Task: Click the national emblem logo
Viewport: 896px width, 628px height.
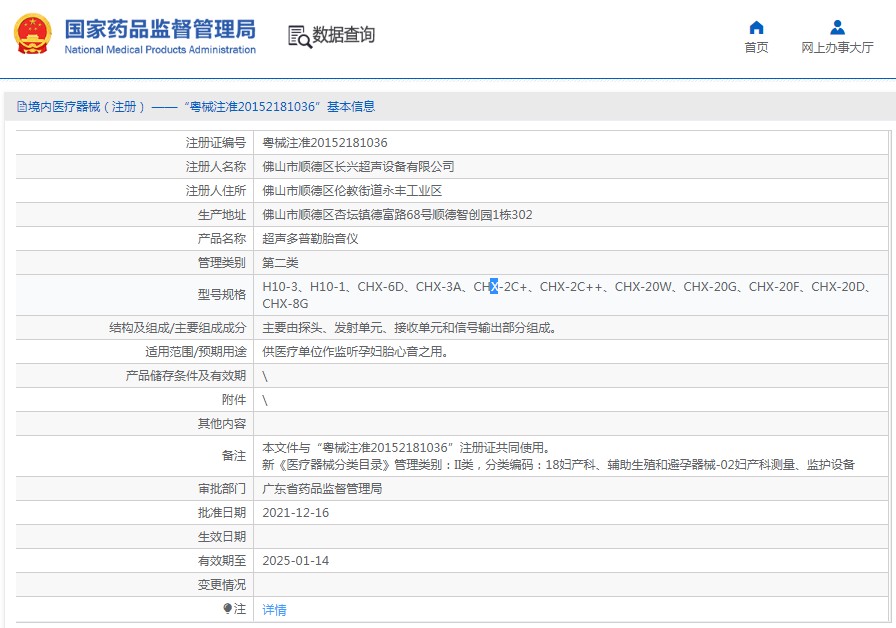Action: click(33, 34)
